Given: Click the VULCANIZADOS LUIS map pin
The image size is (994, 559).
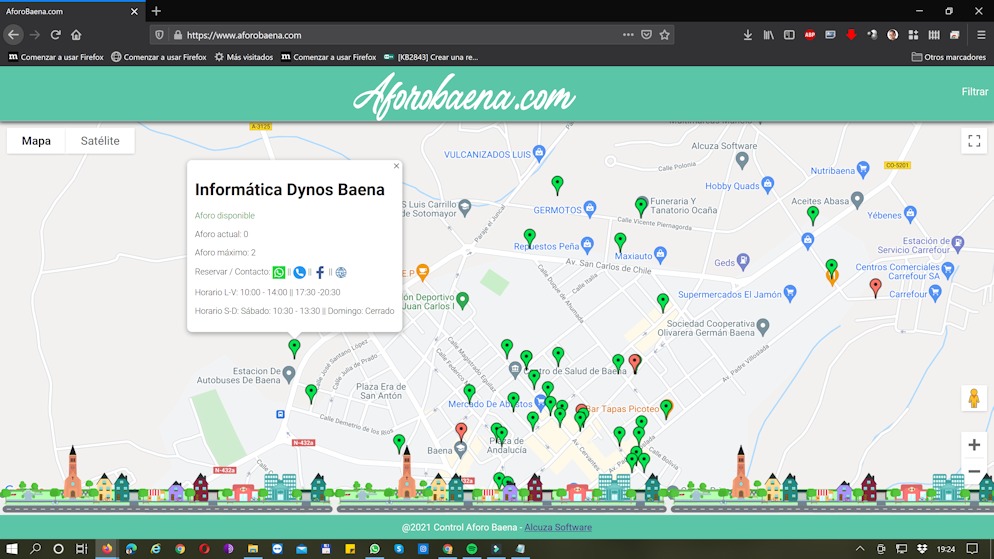Looking at the screenshot, I should point(539,153).
